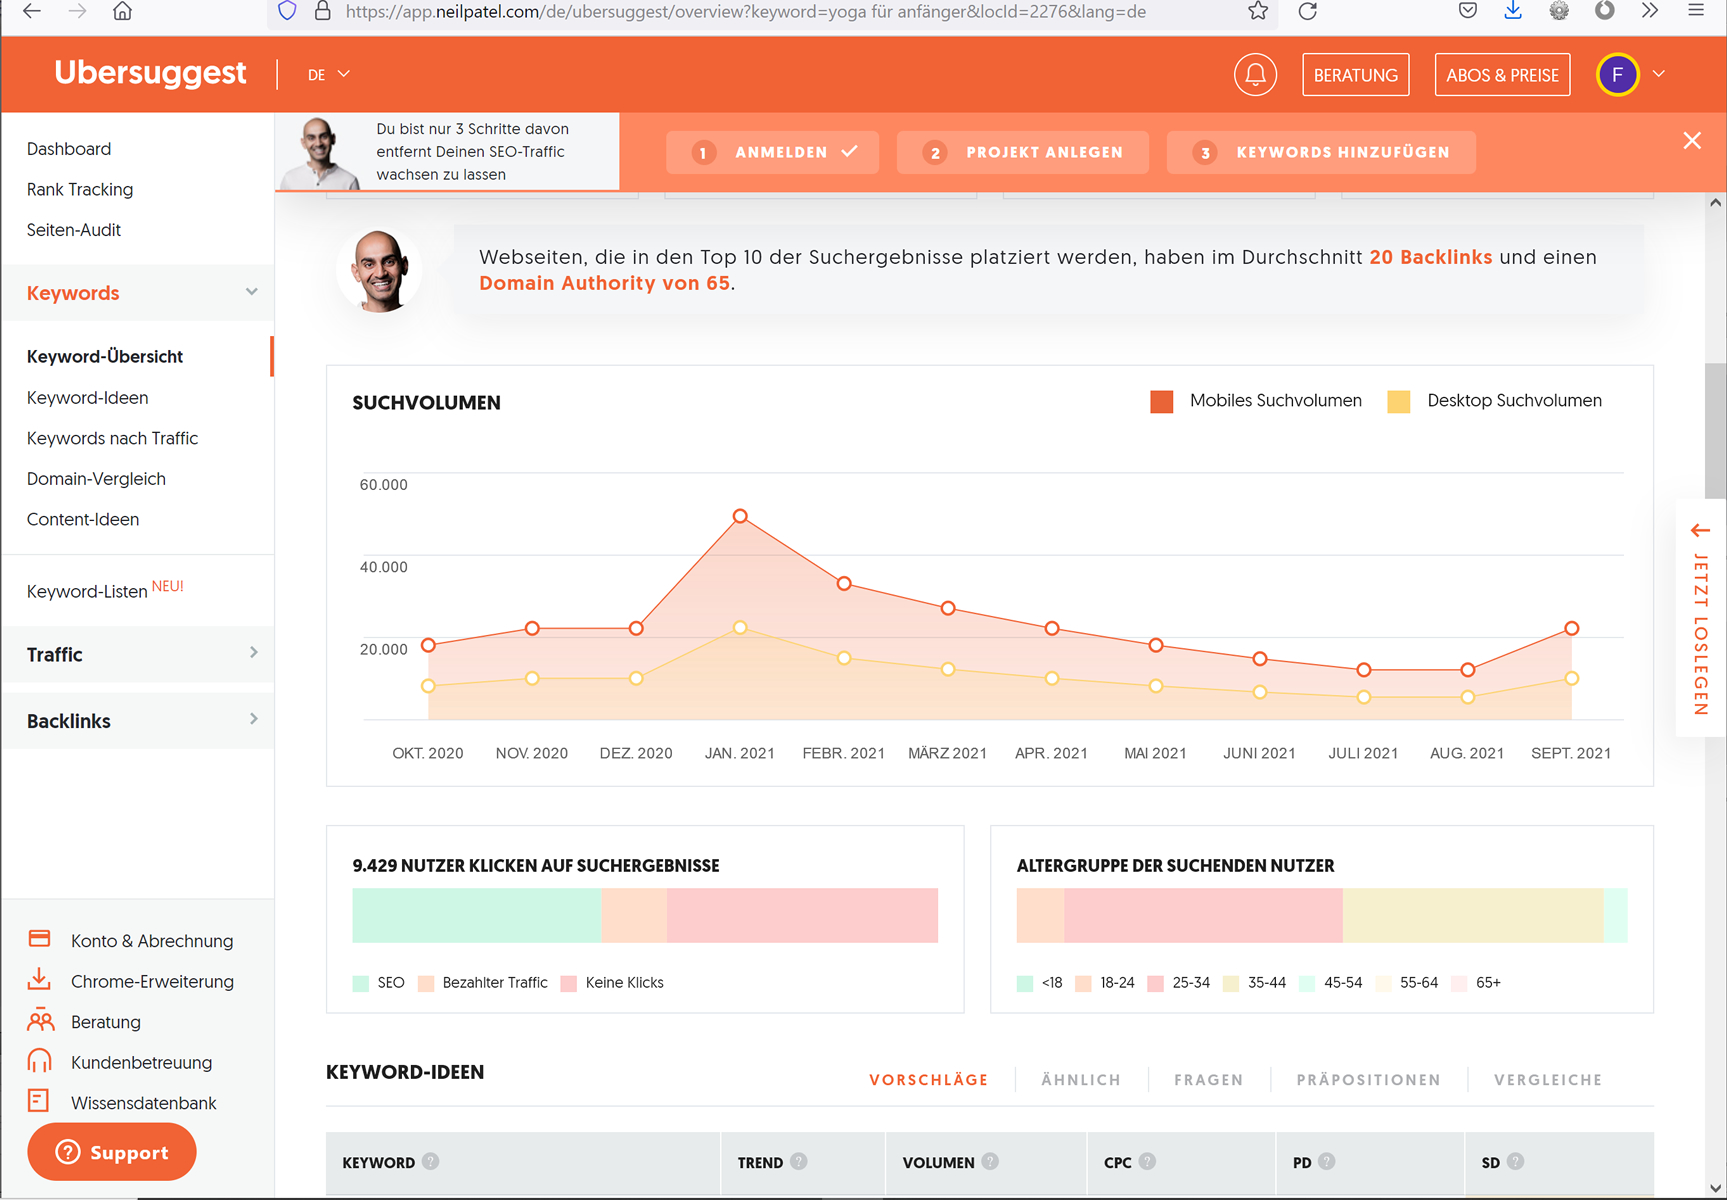Open Rank Tracking in the sidebar
This screenshot has width=1727, height=1200.
tap(80, 189)
